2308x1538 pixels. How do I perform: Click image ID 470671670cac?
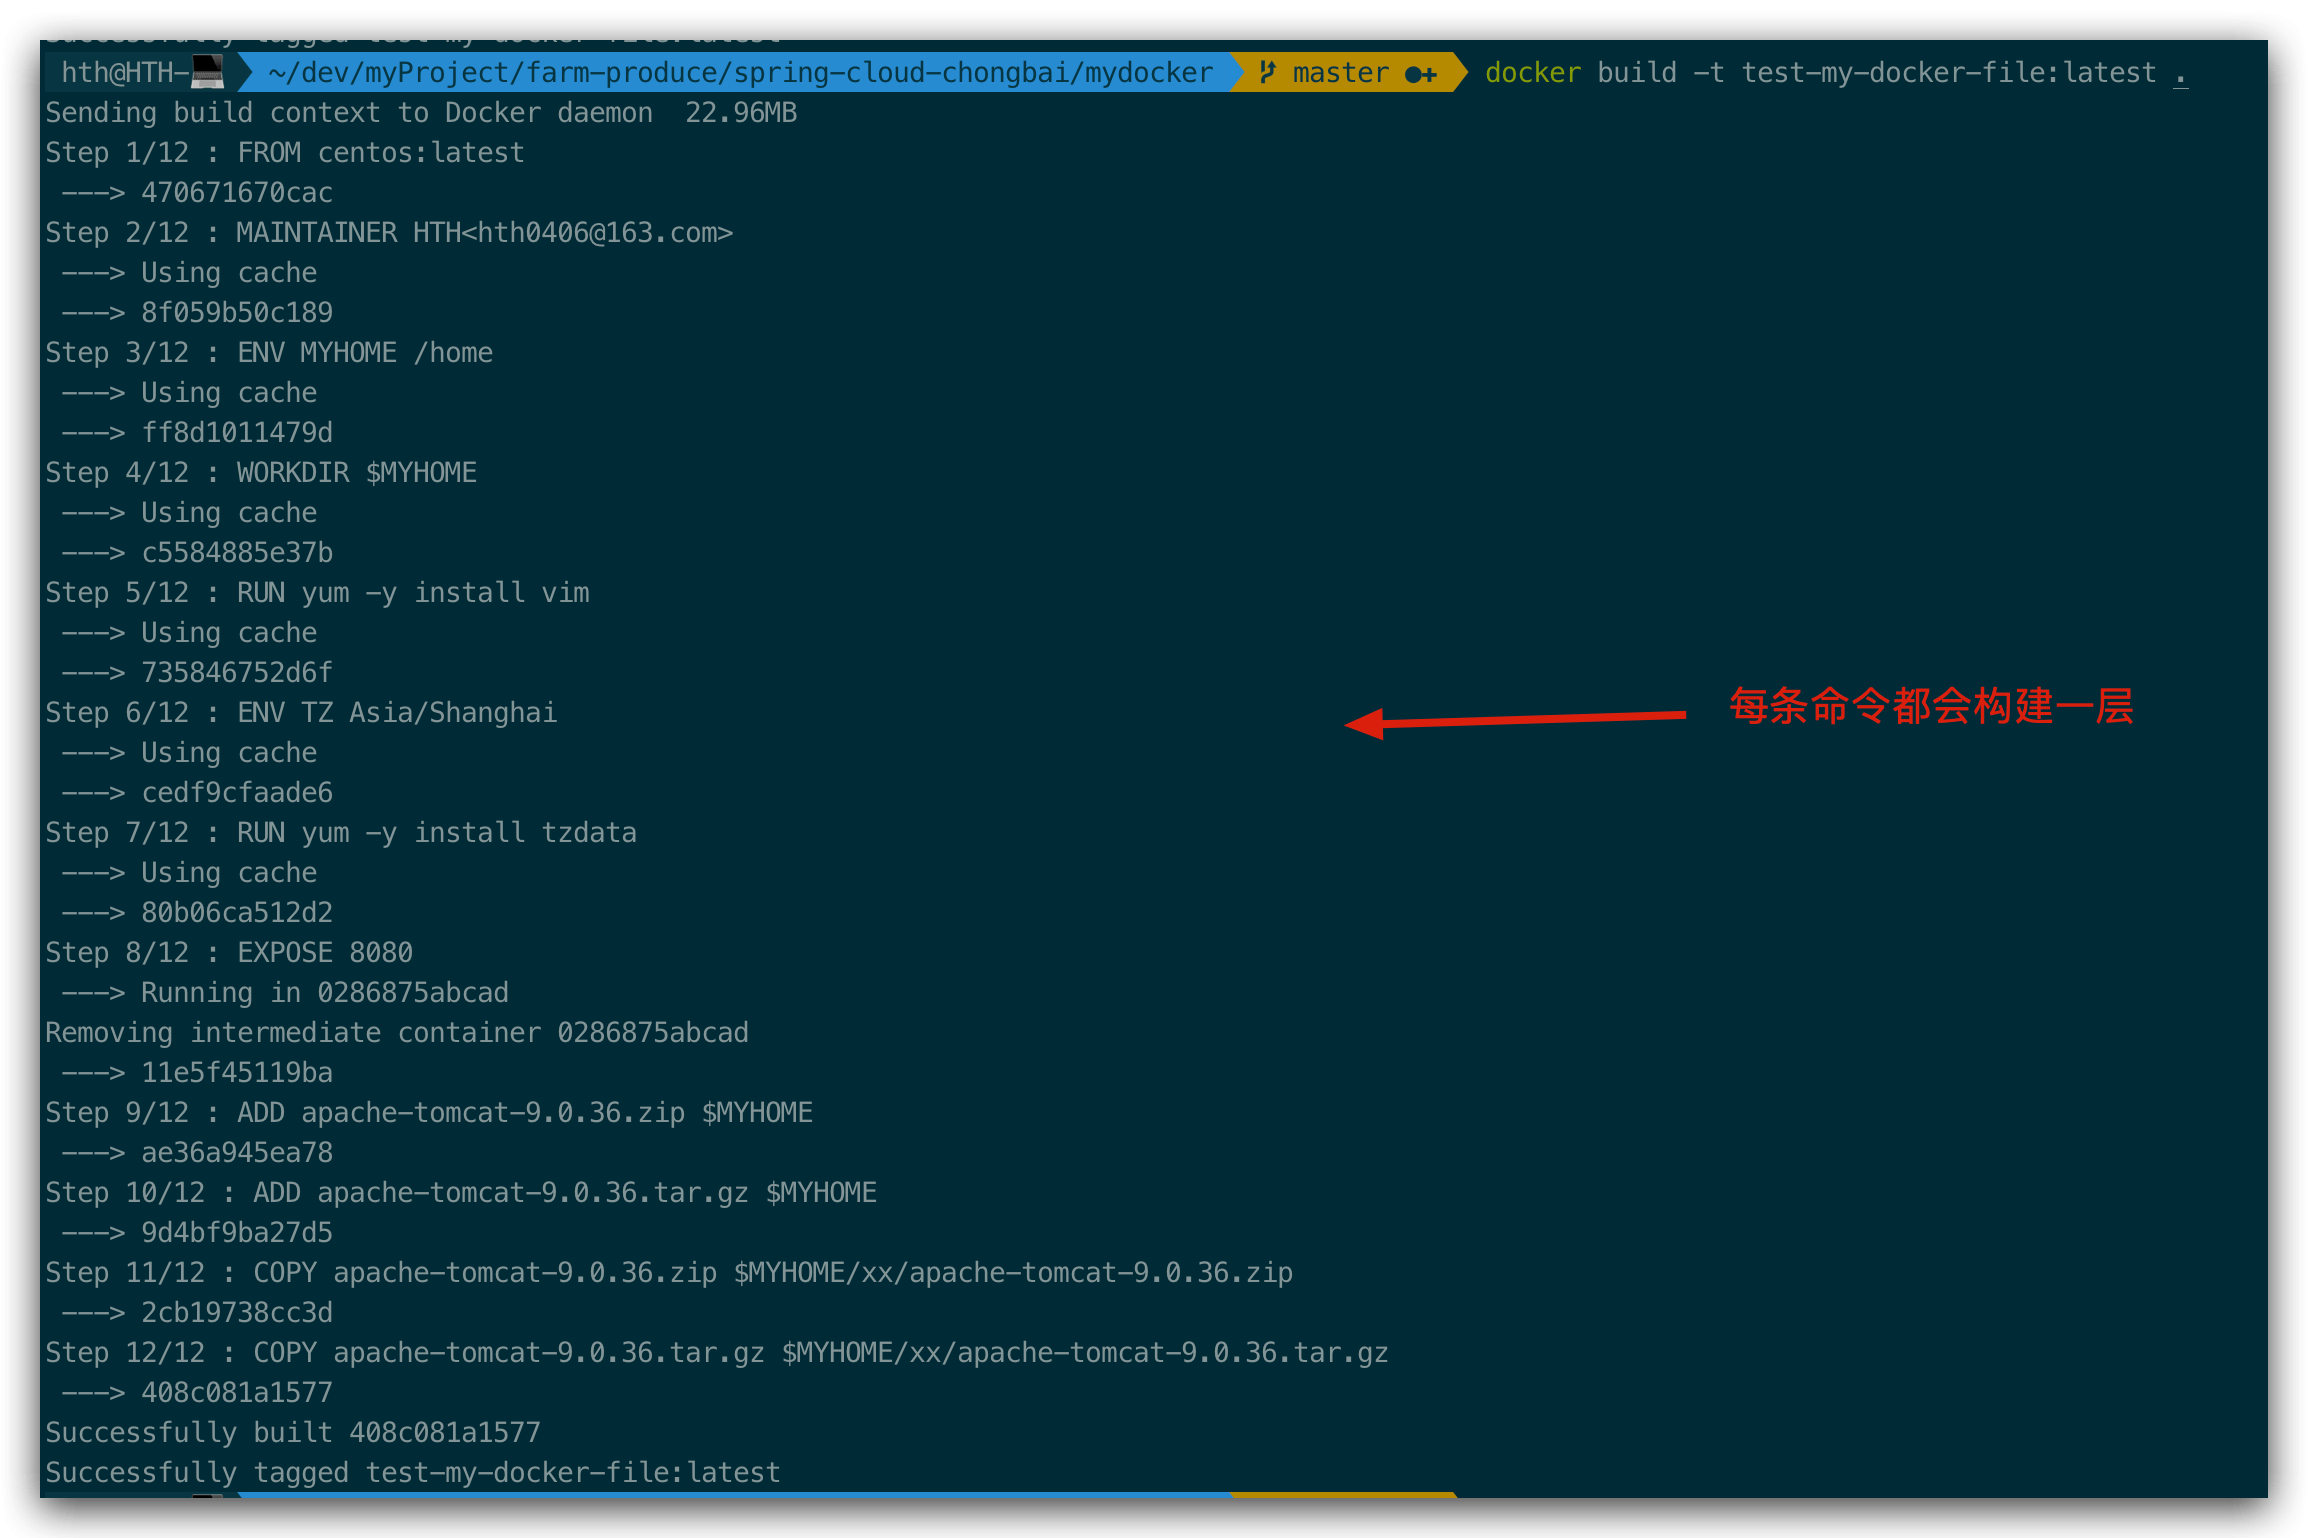click(x=237, y=193)
